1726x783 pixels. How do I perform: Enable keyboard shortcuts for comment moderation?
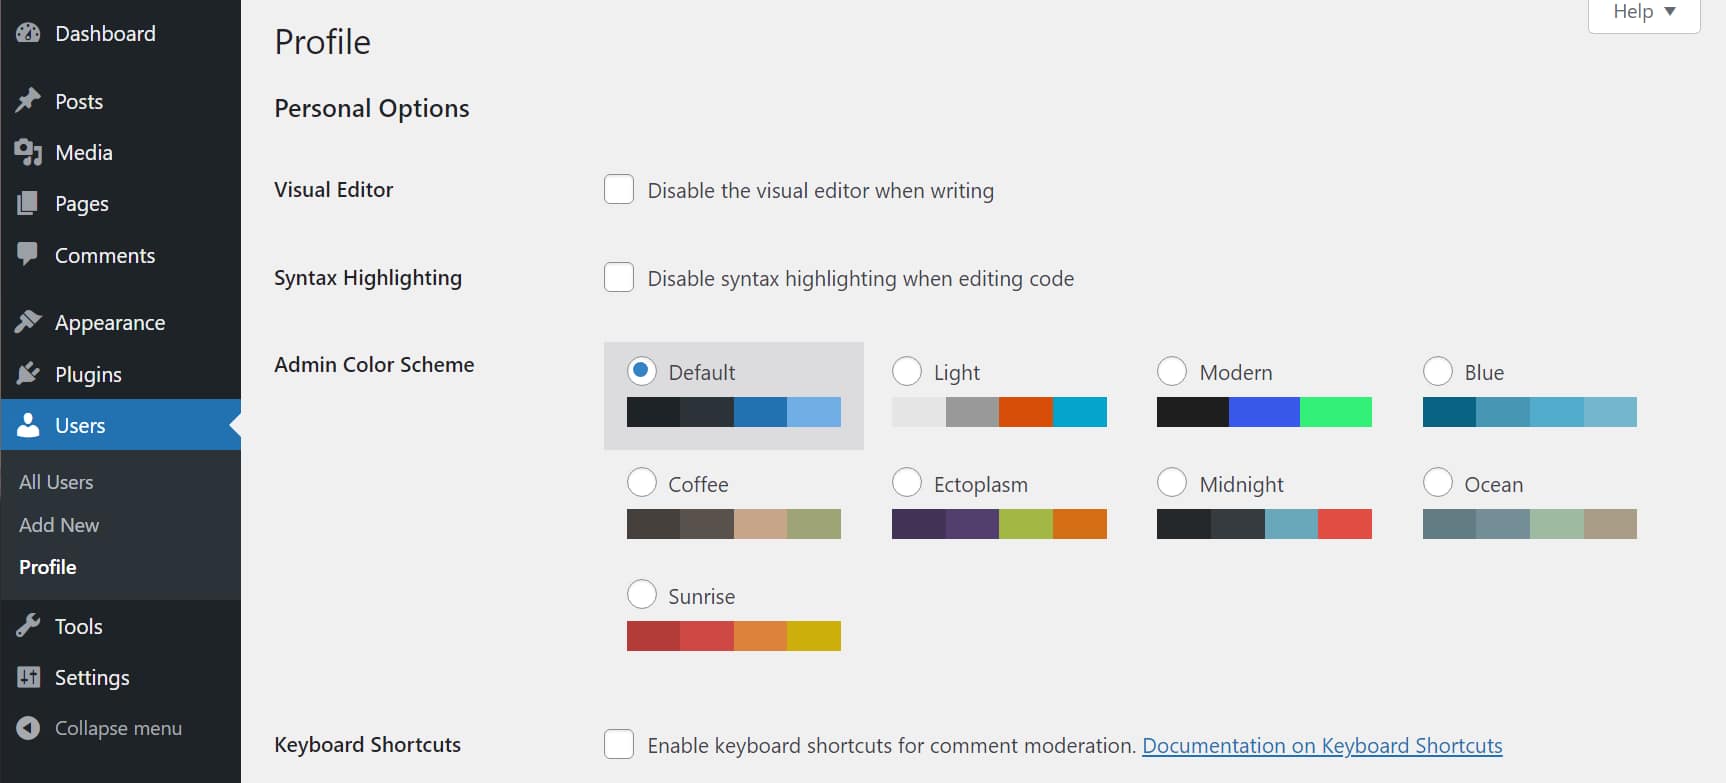[x=619, y=744]
